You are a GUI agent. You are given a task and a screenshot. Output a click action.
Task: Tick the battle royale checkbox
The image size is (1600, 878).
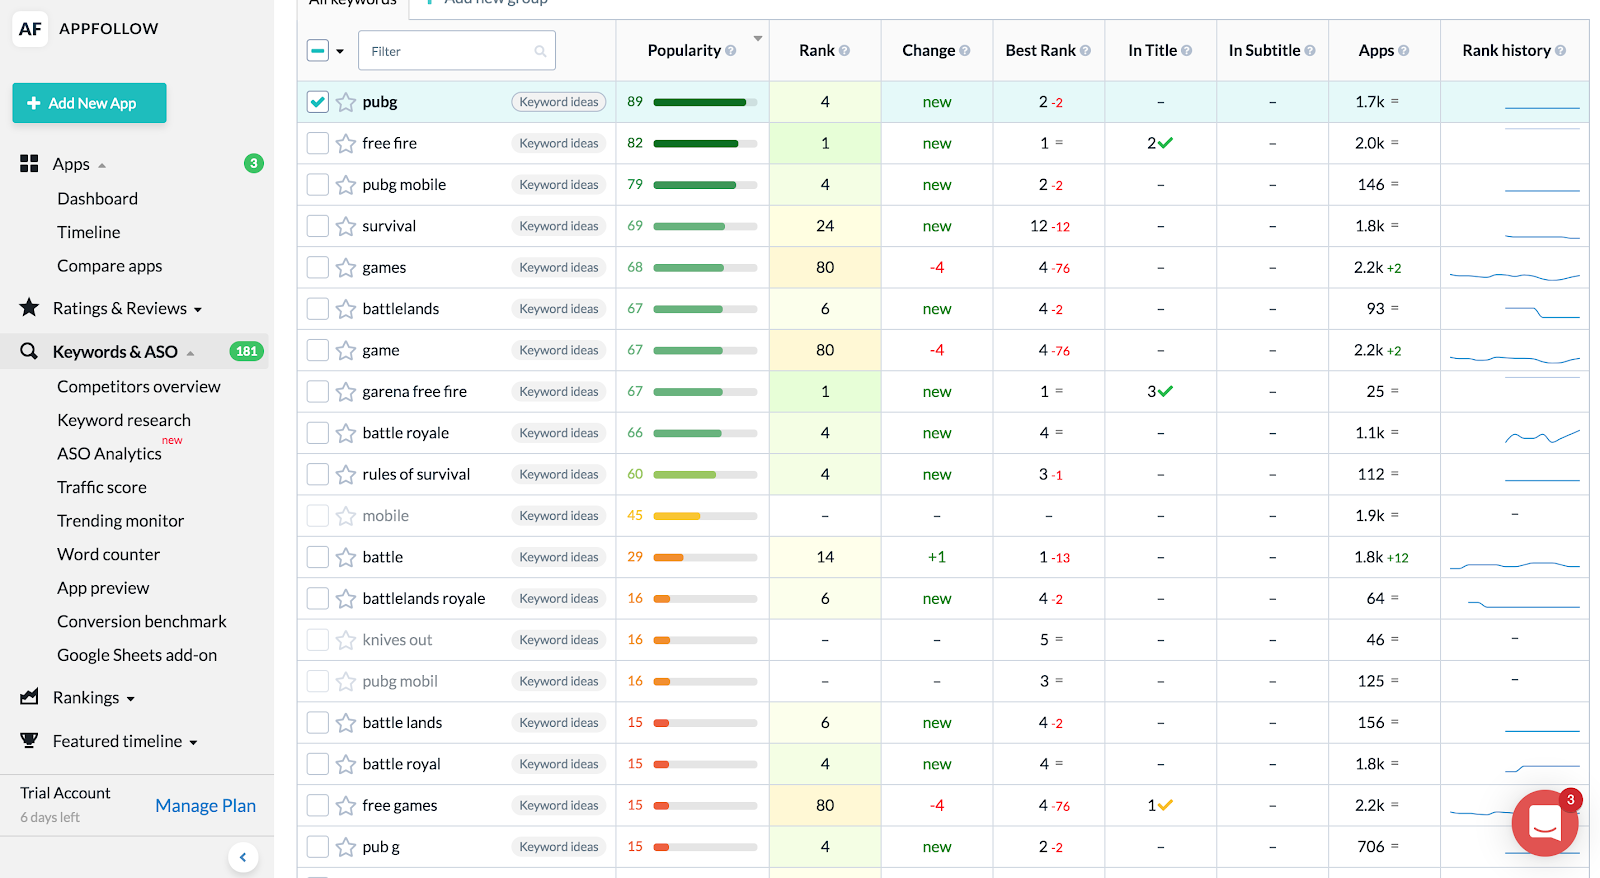[x=318, y=433]
